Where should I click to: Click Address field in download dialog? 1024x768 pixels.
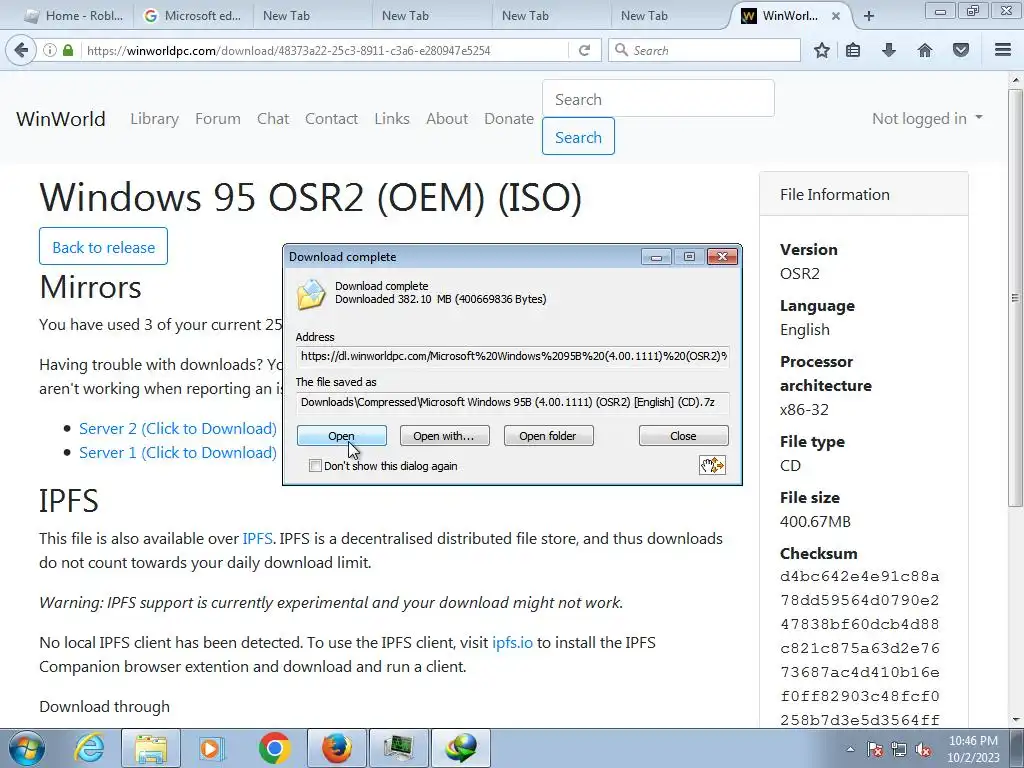click(x=513, y=357)
